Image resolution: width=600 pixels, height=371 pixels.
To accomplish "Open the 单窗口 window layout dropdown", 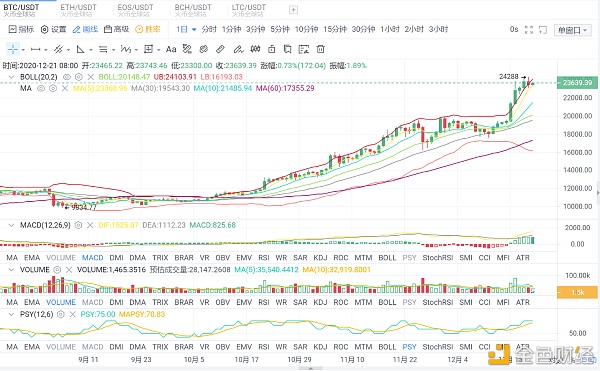I will pos(572,30).
